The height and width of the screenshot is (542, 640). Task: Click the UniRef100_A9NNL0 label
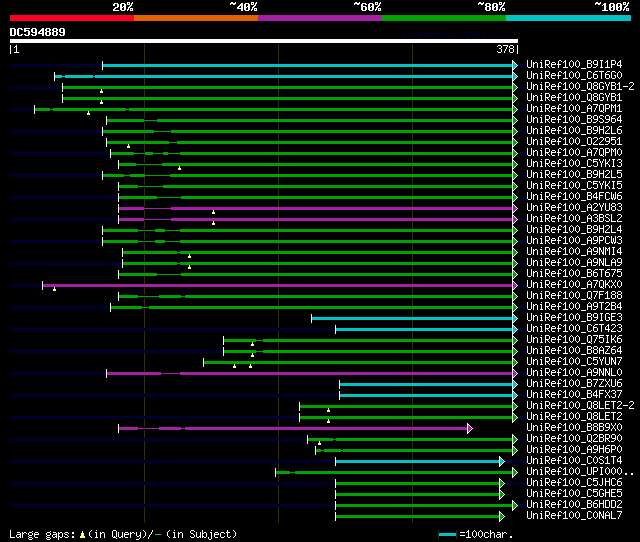(574, 373)
